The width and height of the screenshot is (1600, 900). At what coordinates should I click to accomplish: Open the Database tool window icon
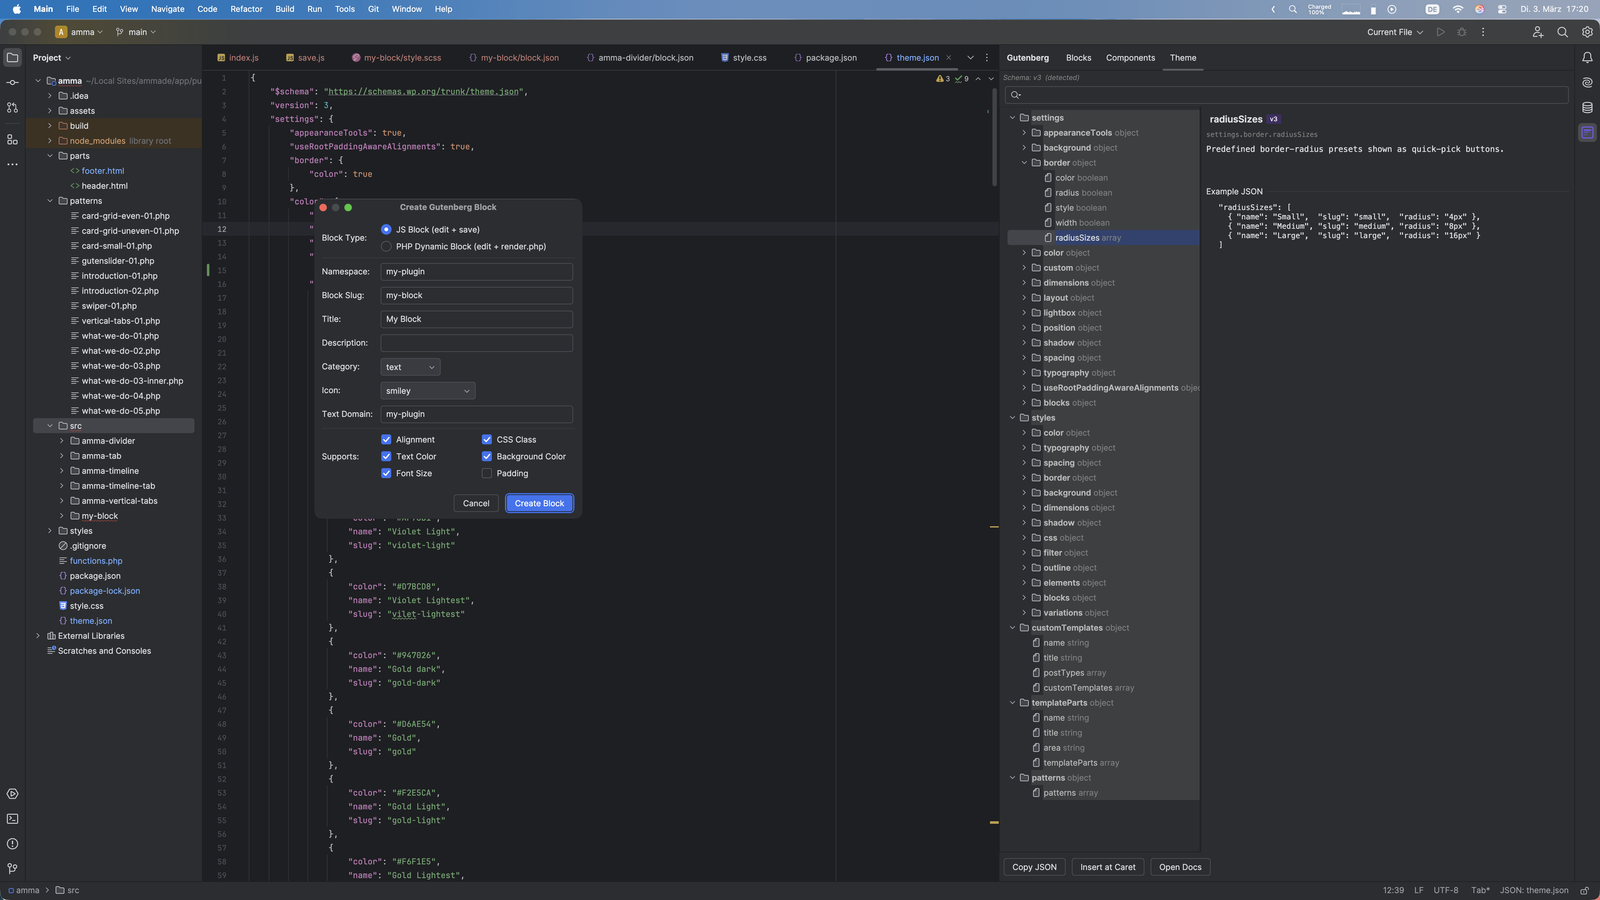click(1587, 108)
